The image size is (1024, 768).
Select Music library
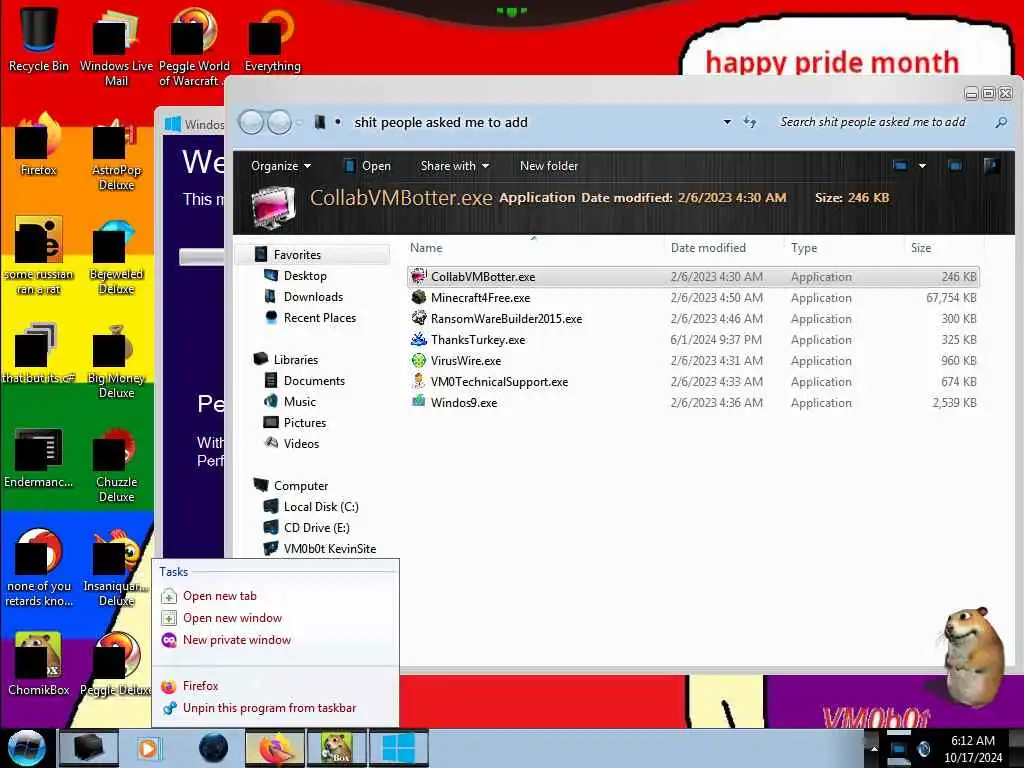[299, 401]
